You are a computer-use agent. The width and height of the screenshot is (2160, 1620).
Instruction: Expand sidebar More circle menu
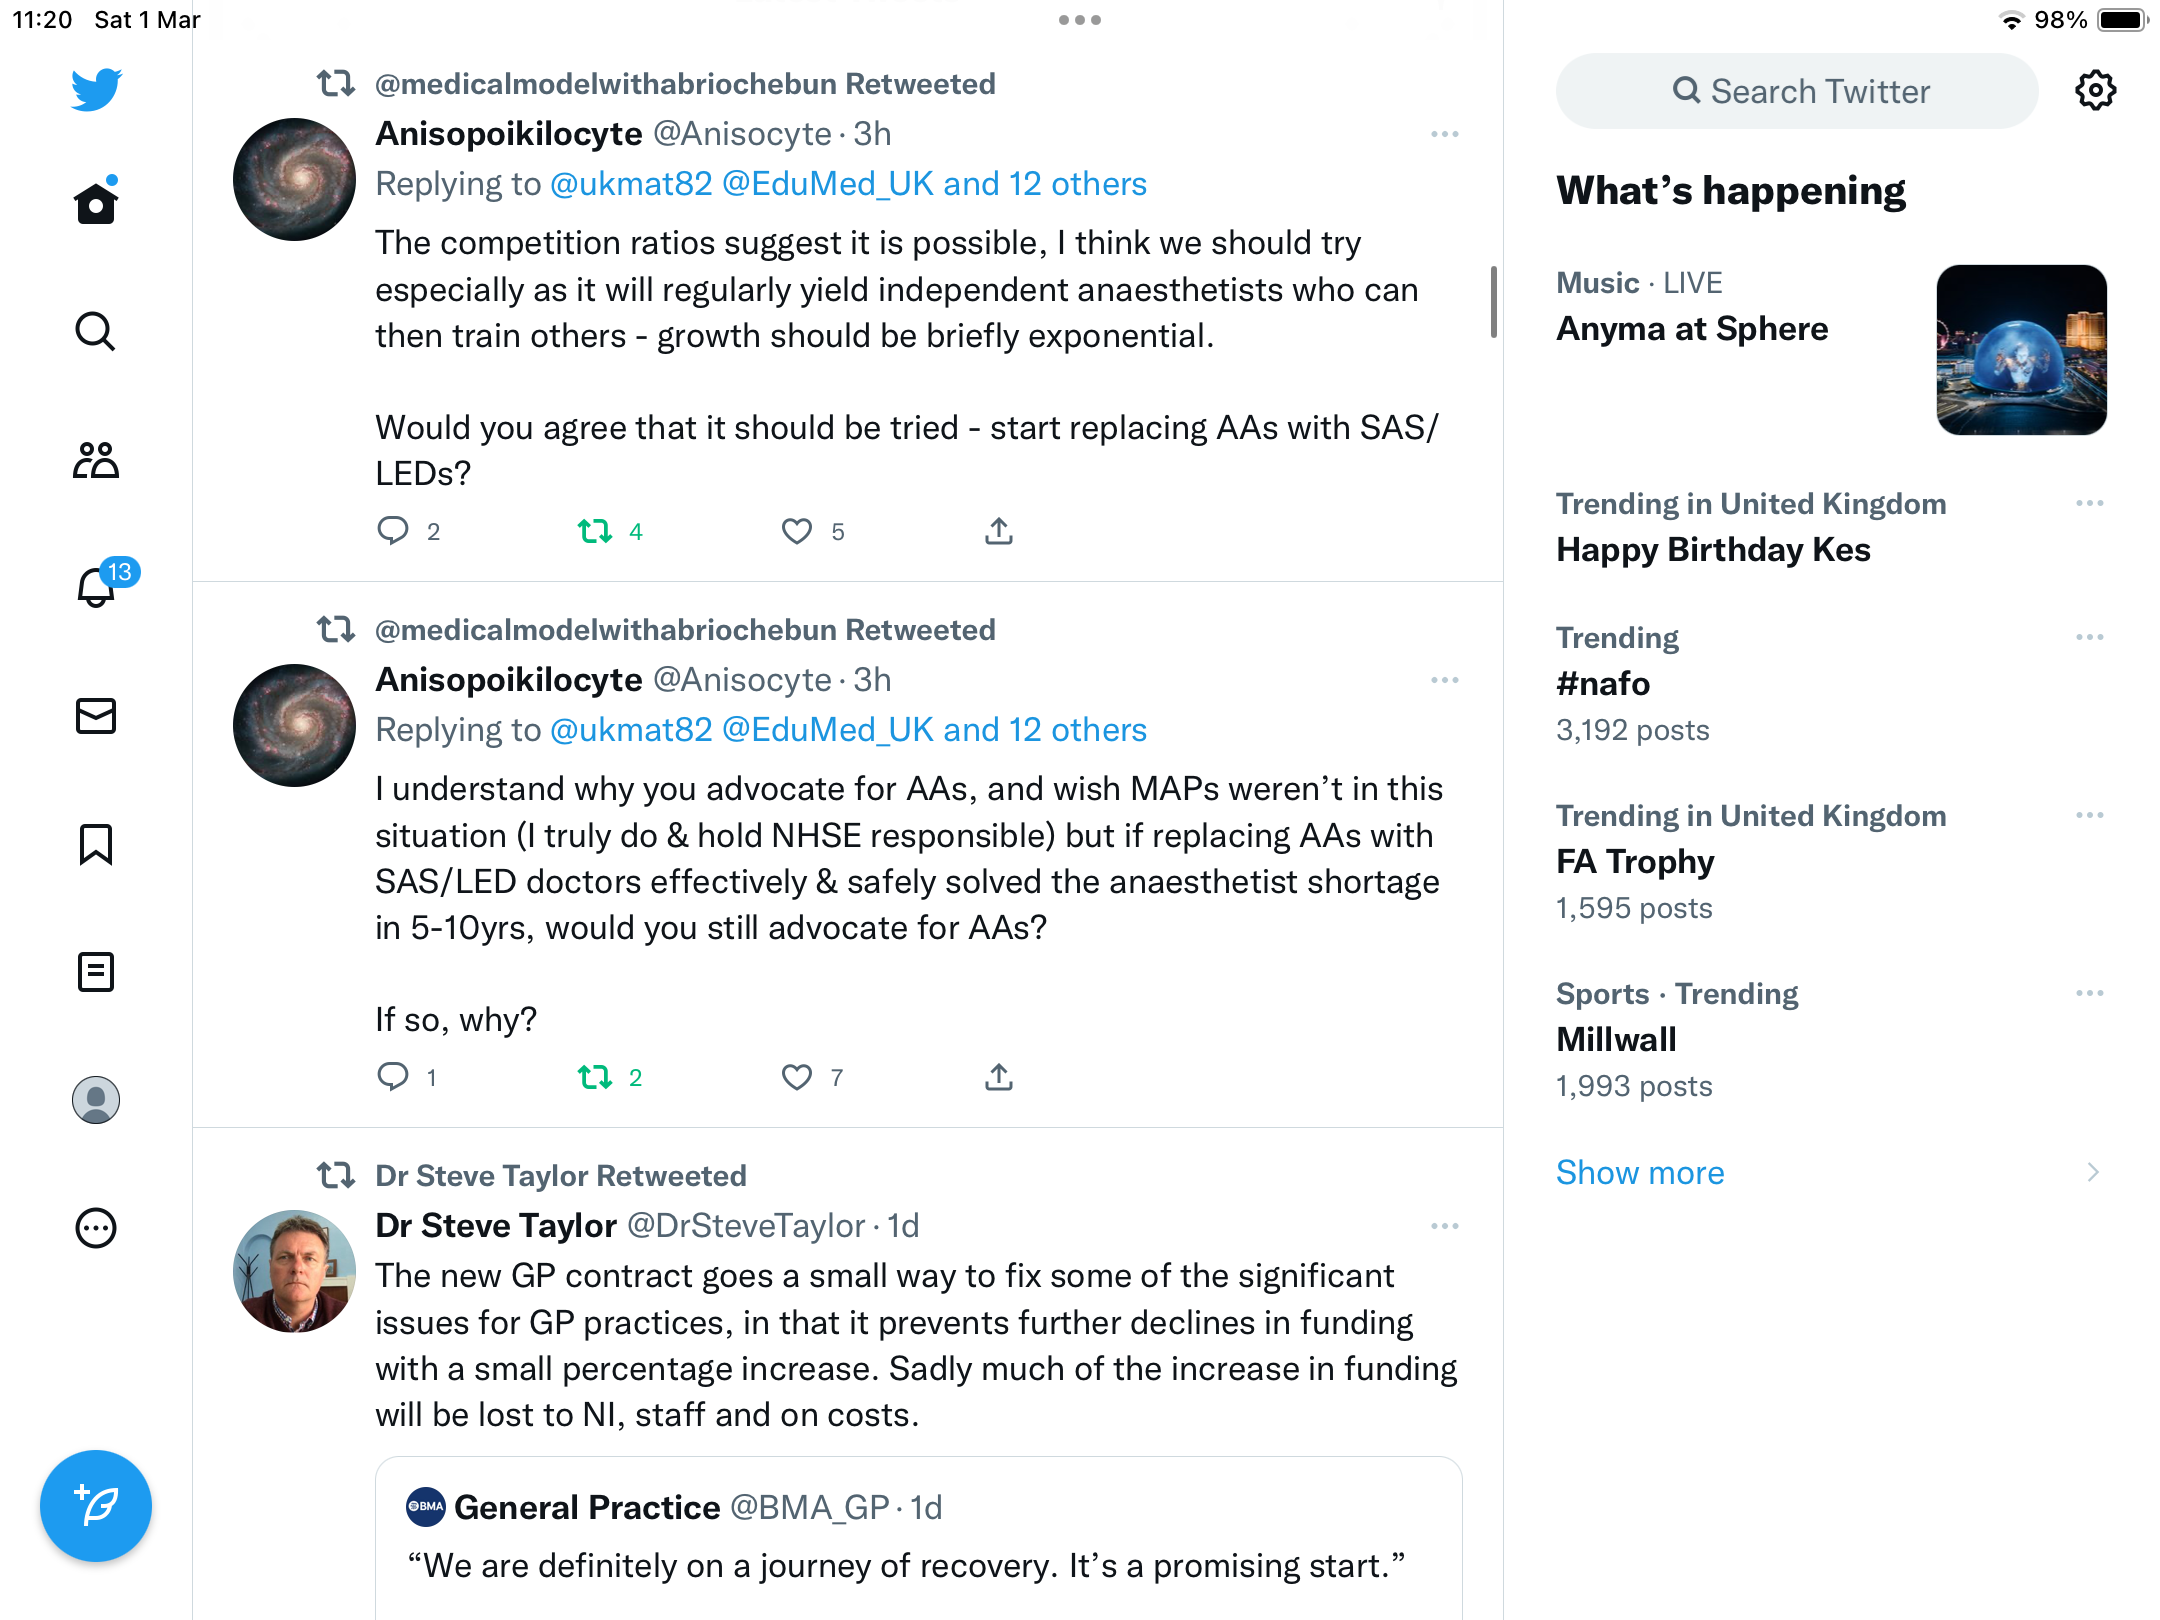(x=96, y=1228)
